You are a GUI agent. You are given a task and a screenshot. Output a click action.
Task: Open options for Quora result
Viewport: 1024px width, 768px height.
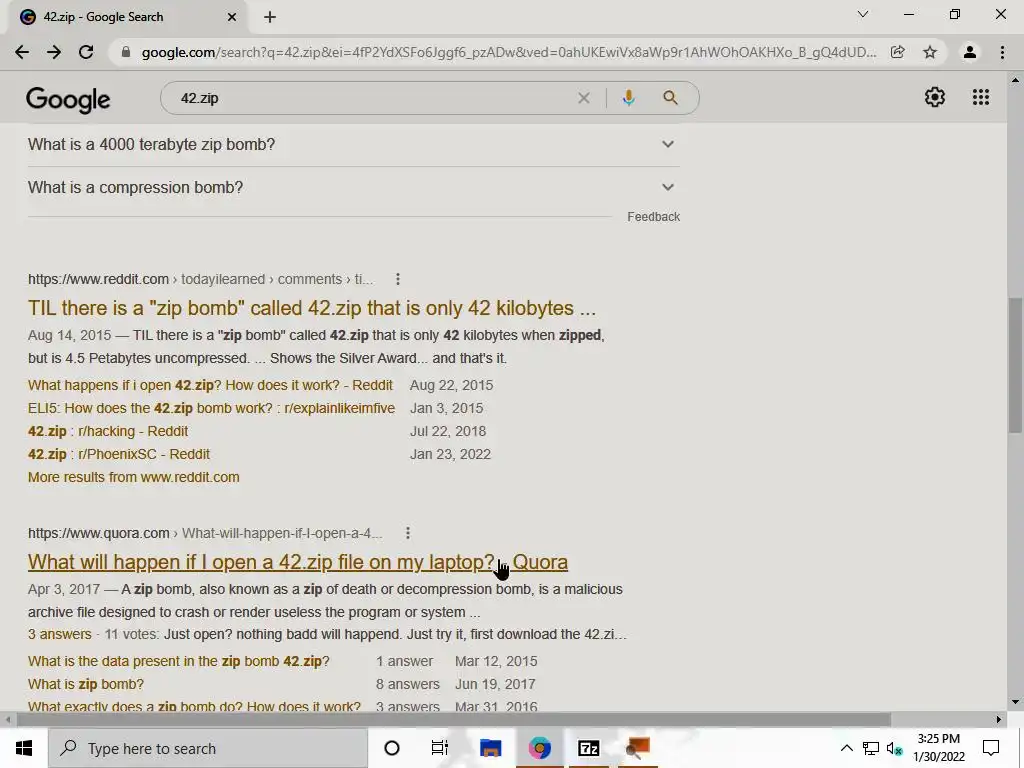408,534
